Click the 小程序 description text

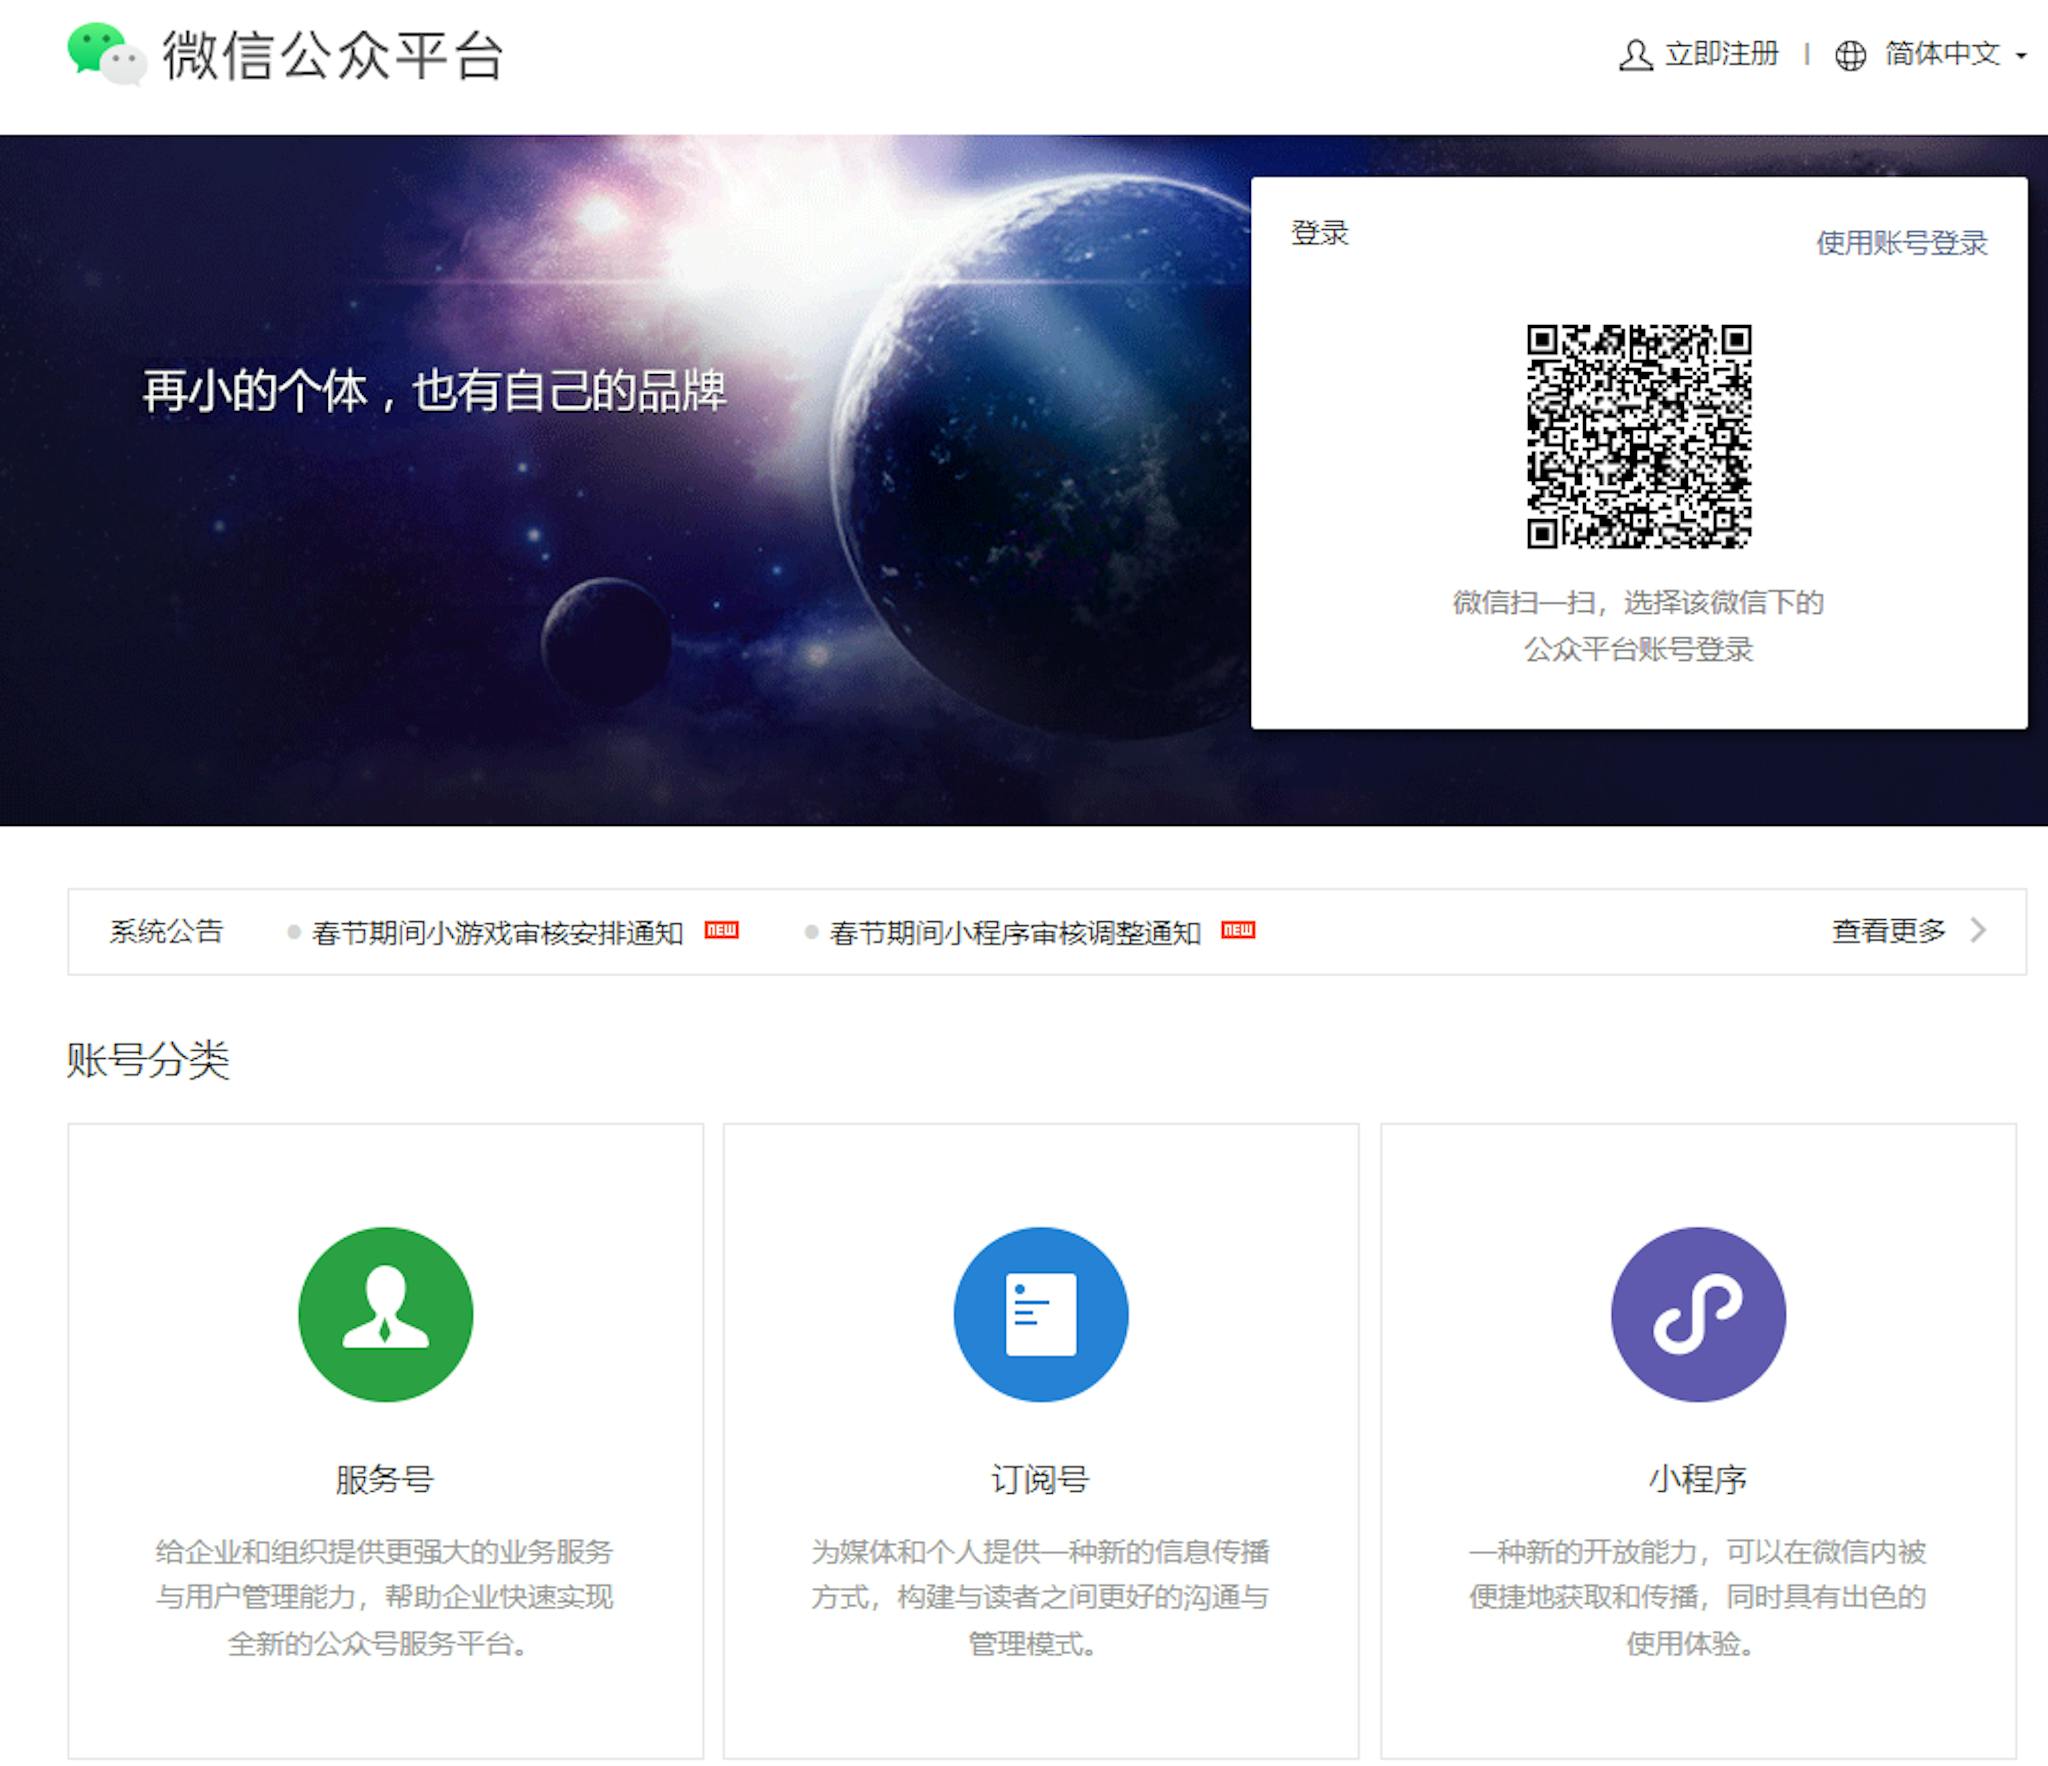[x=1697, y=1597]
